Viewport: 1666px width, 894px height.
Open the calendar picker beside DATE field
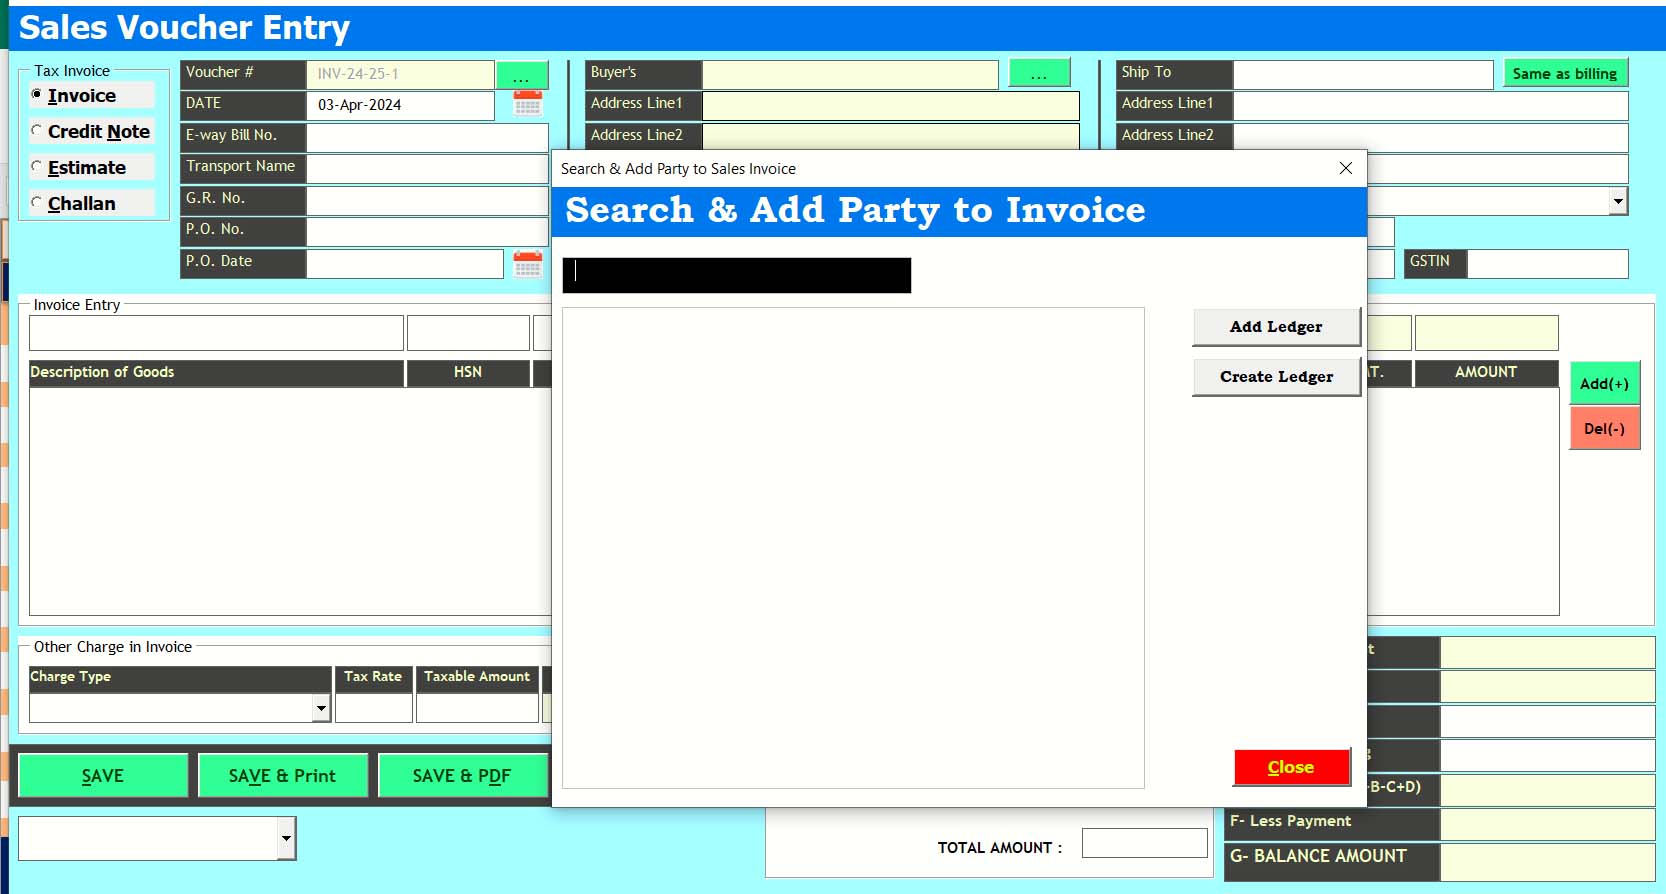click(x=527, y=104)
